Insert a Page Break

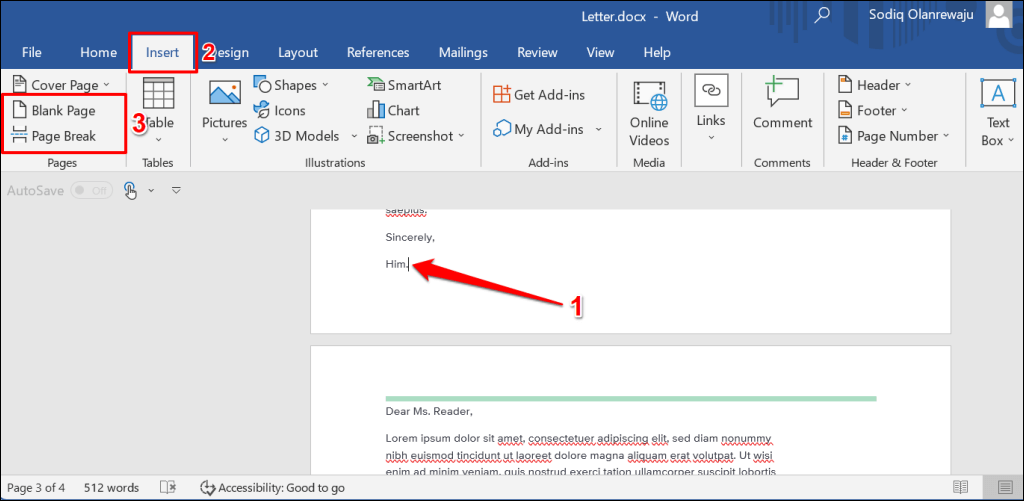click(x=54, y=136)
